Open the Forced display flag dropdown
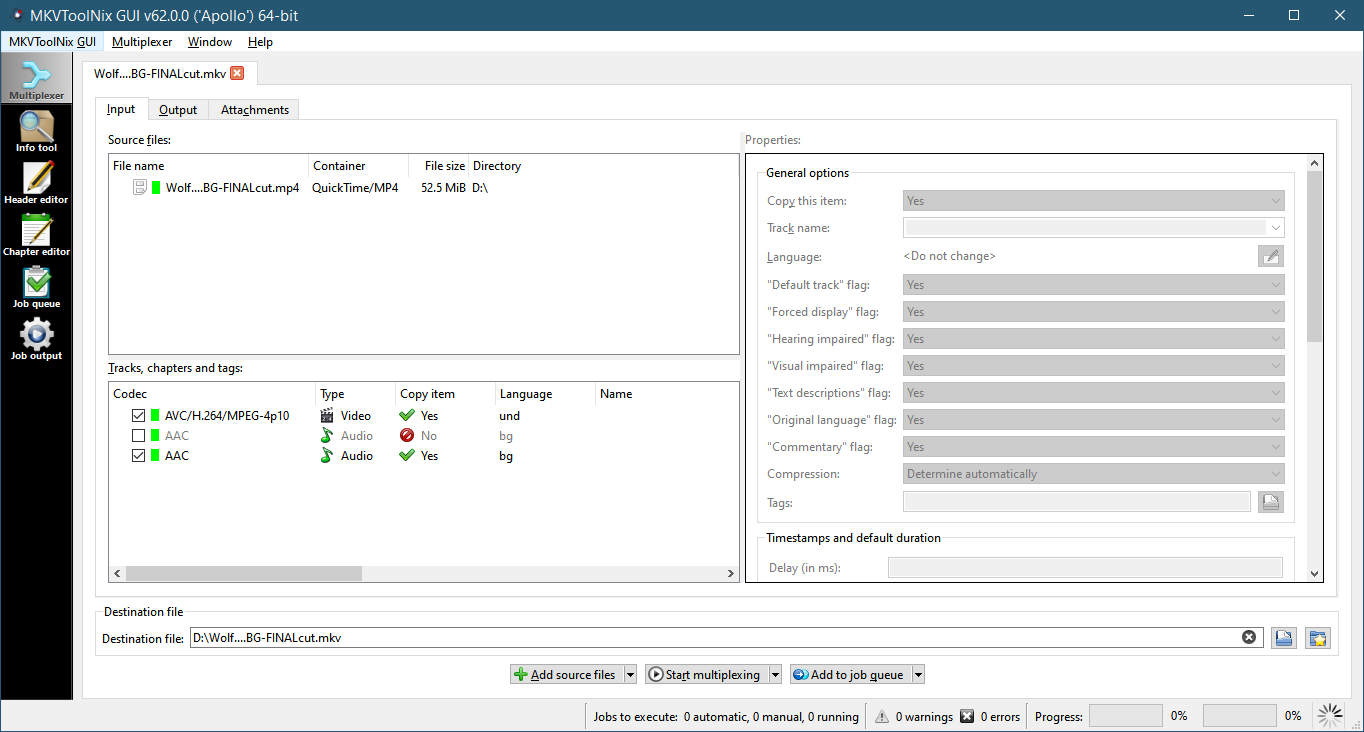Viewport: 1364px width, 732px height. tap(1094, 312)
